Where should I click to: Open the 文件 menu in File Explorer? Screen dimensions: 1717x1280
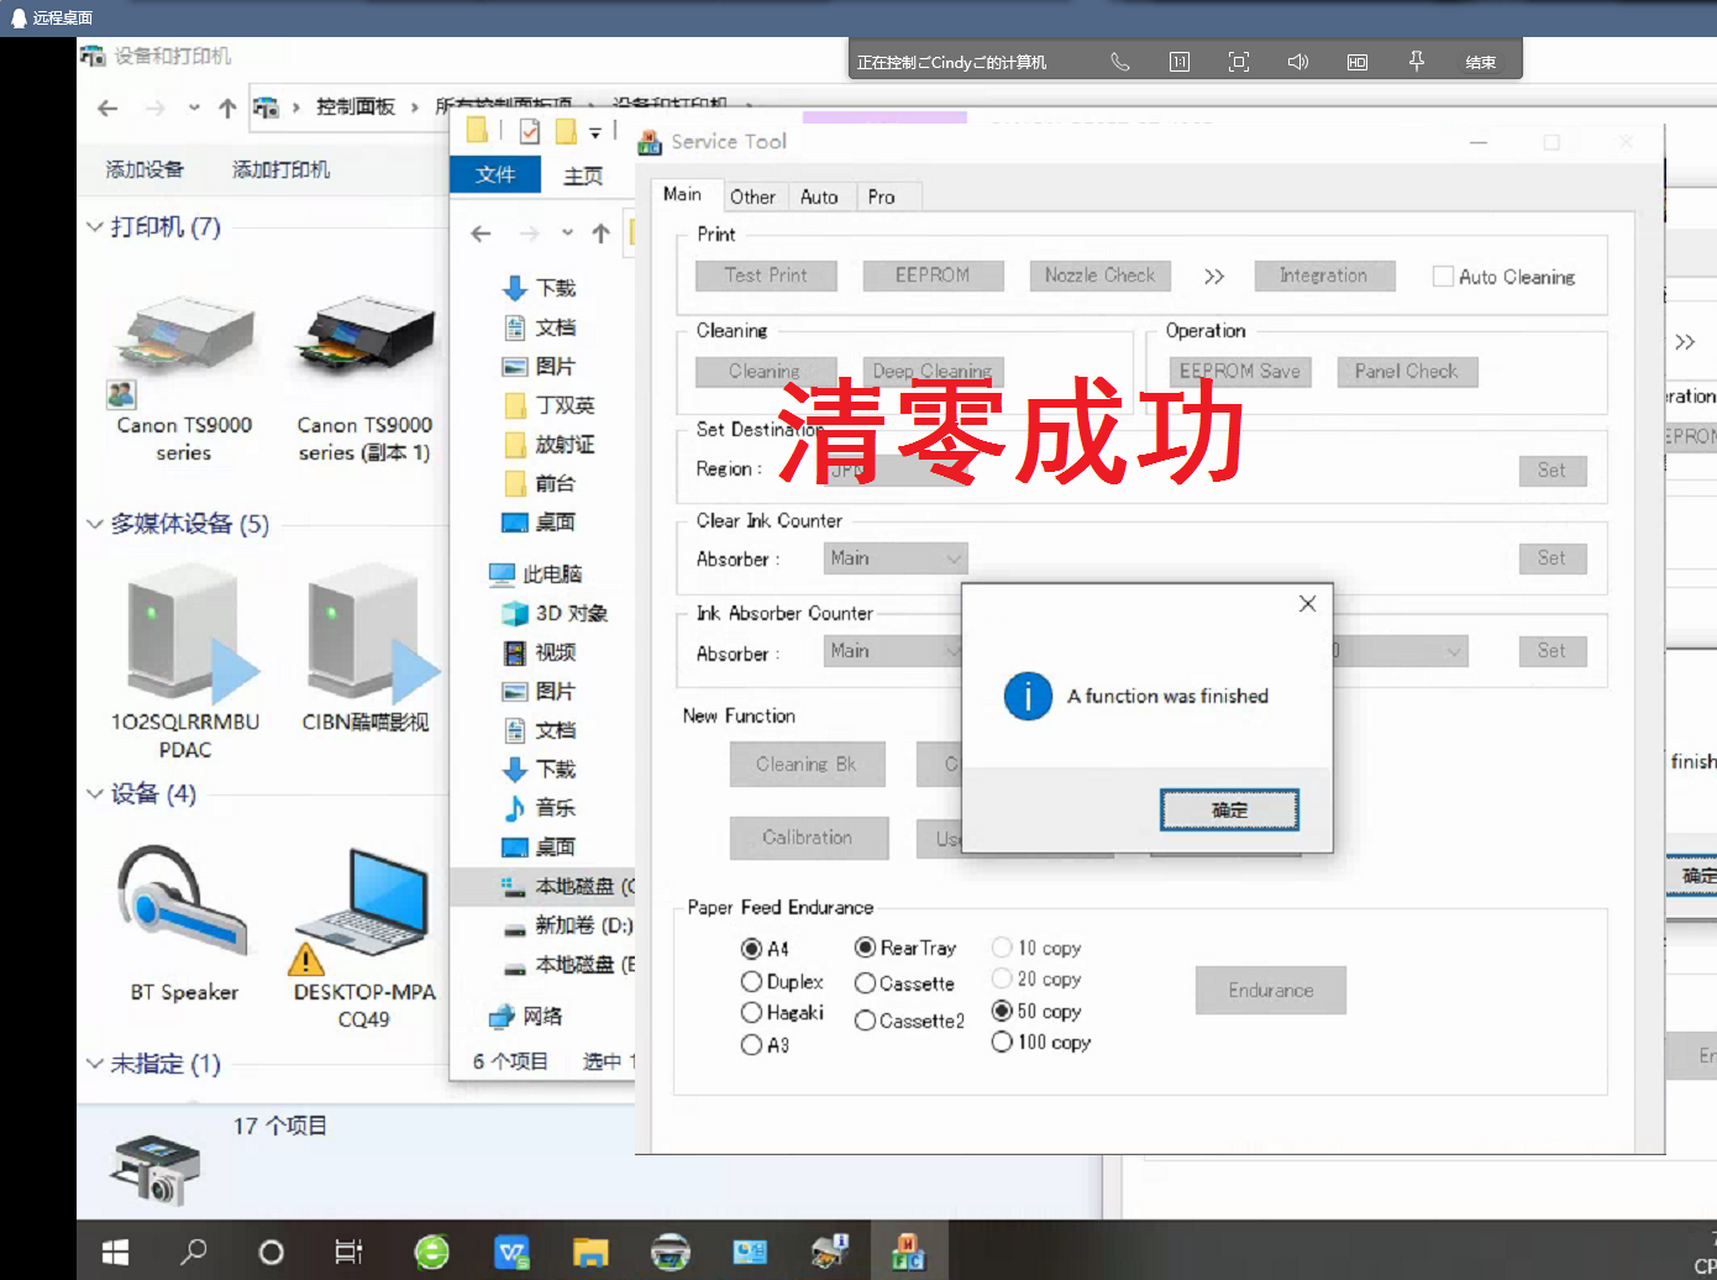tap(495, 174)
